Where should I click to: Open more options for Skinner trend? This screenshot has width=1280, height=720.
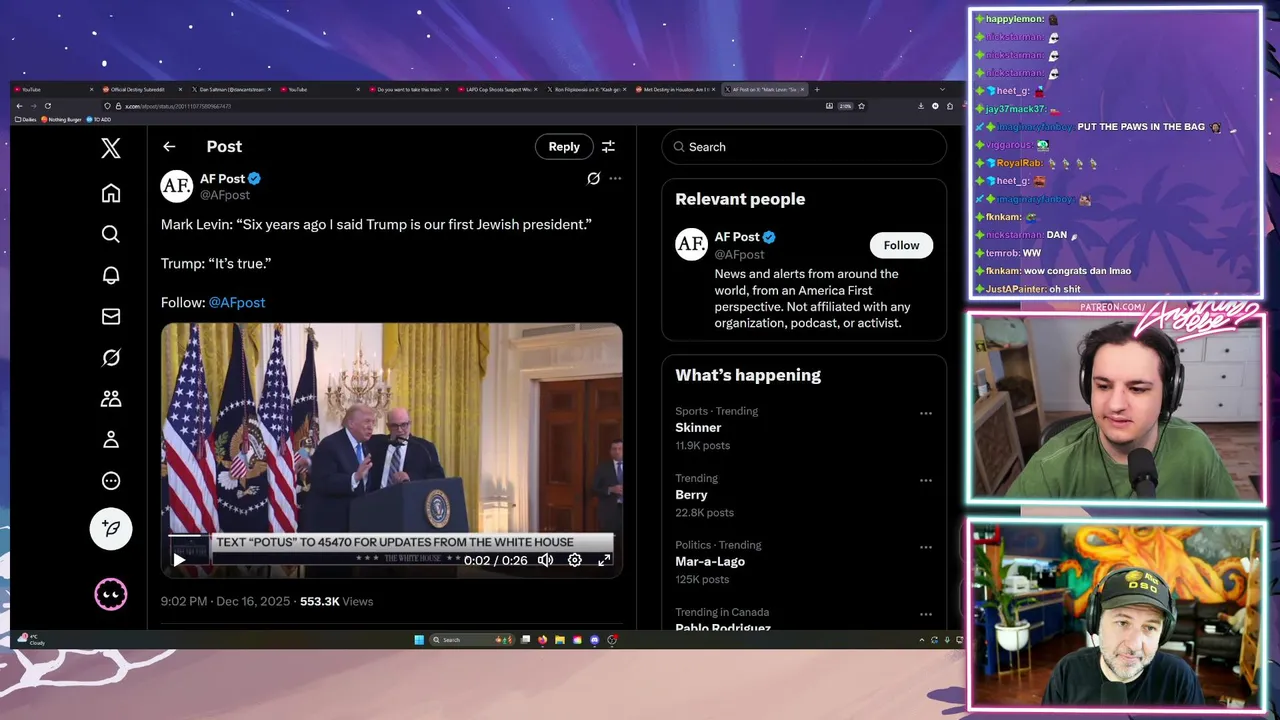[926, 413]
